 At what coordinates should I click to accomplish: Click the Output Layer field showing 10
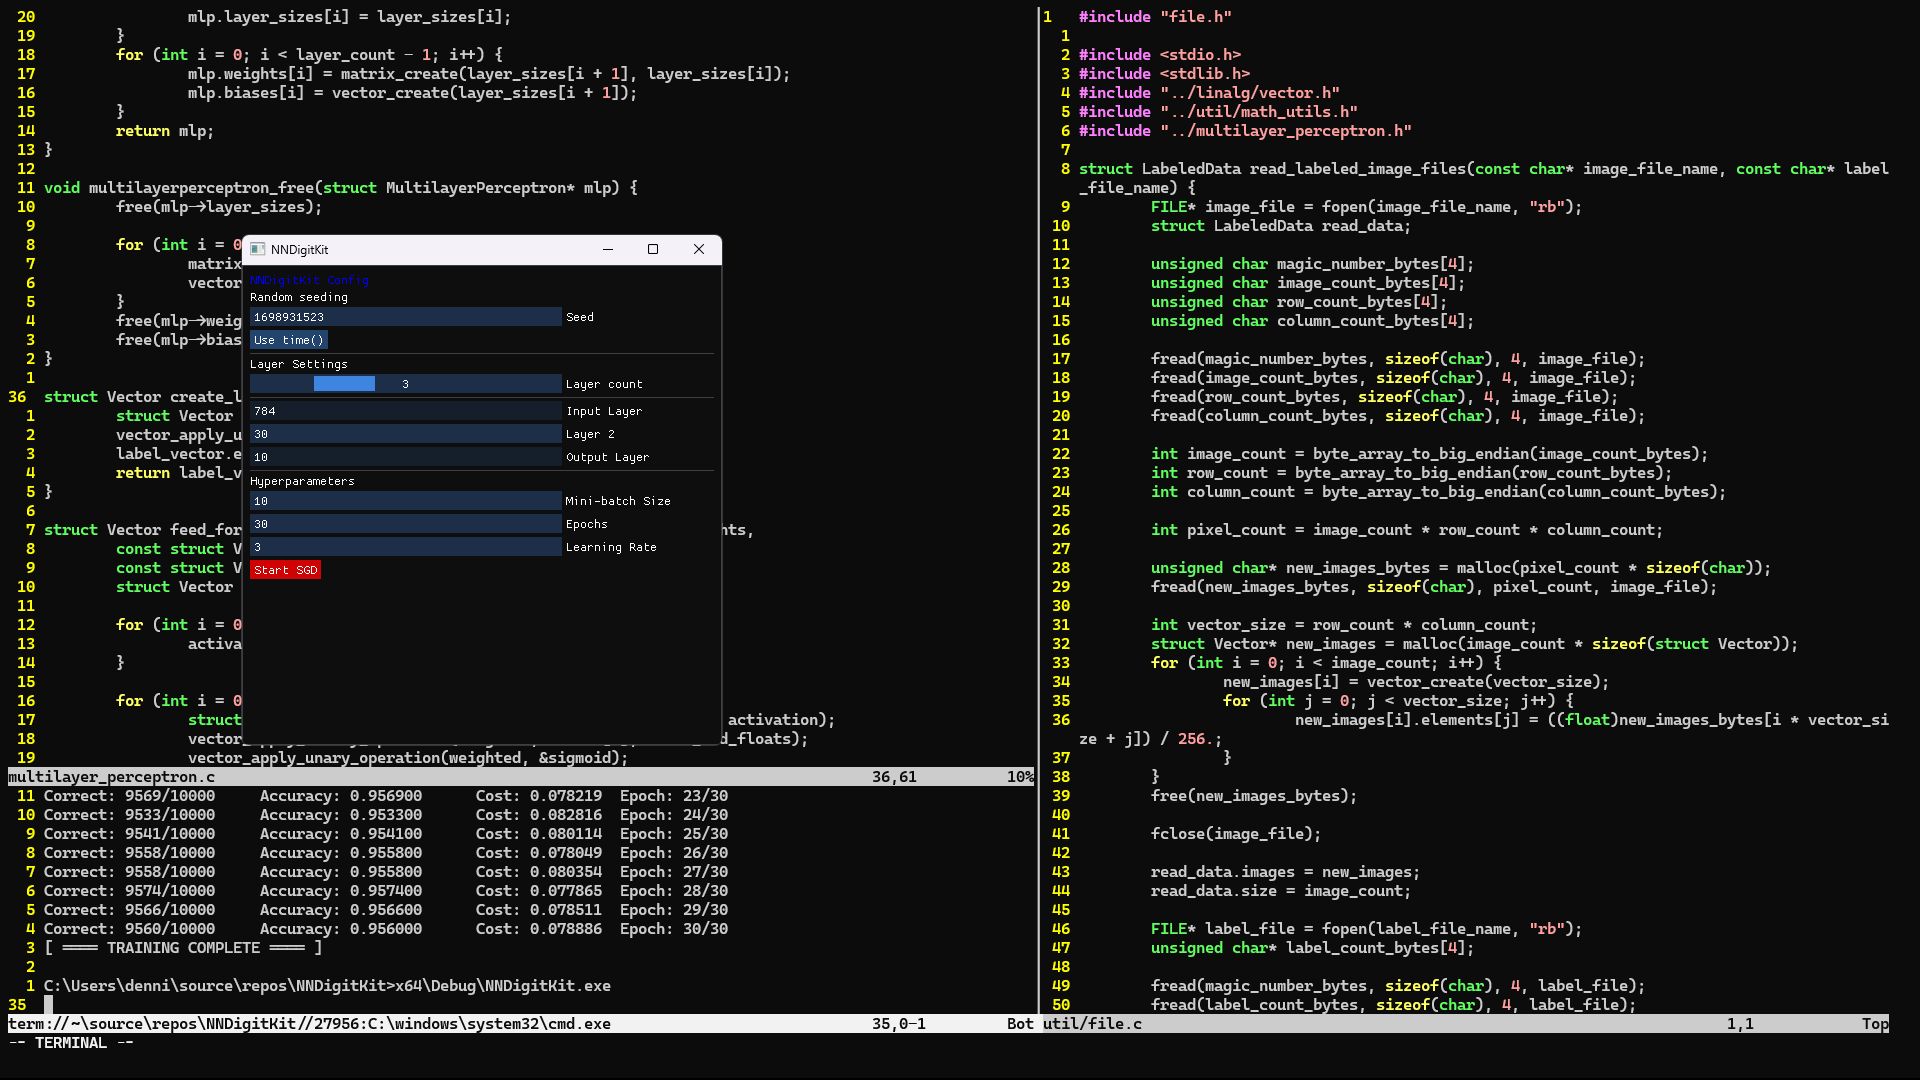[405, 457]
